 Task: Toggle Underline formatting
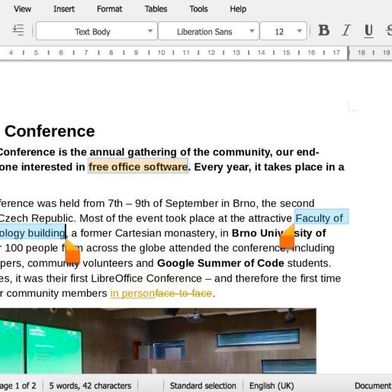(369, 31)
